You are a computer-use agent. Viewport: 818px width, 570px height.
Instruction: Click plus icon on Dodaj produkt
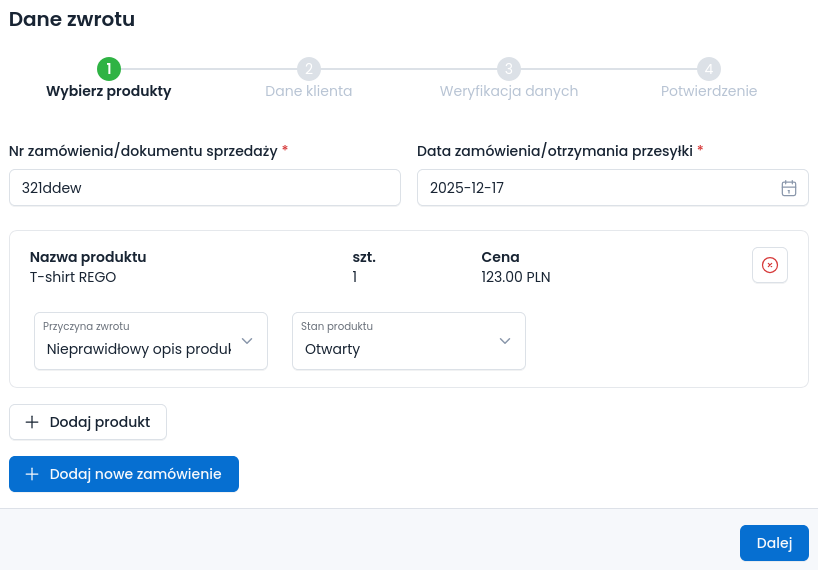click(32, 422)
